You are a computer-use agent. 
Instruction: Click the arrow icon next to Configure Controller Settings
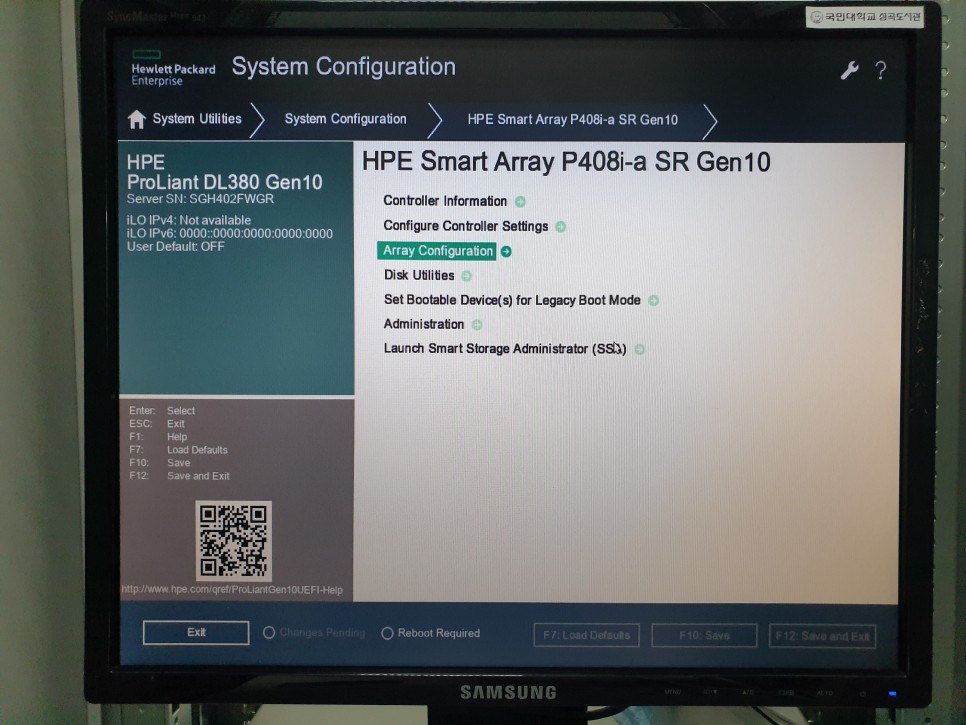pos(561,227)
